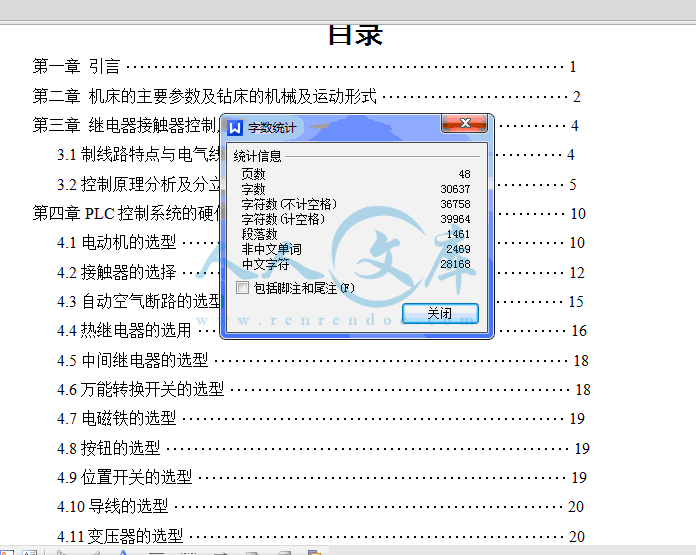
Task: Open the 第二章 机床的主要参数 contents entry
Action: click(x=306, y=96)
